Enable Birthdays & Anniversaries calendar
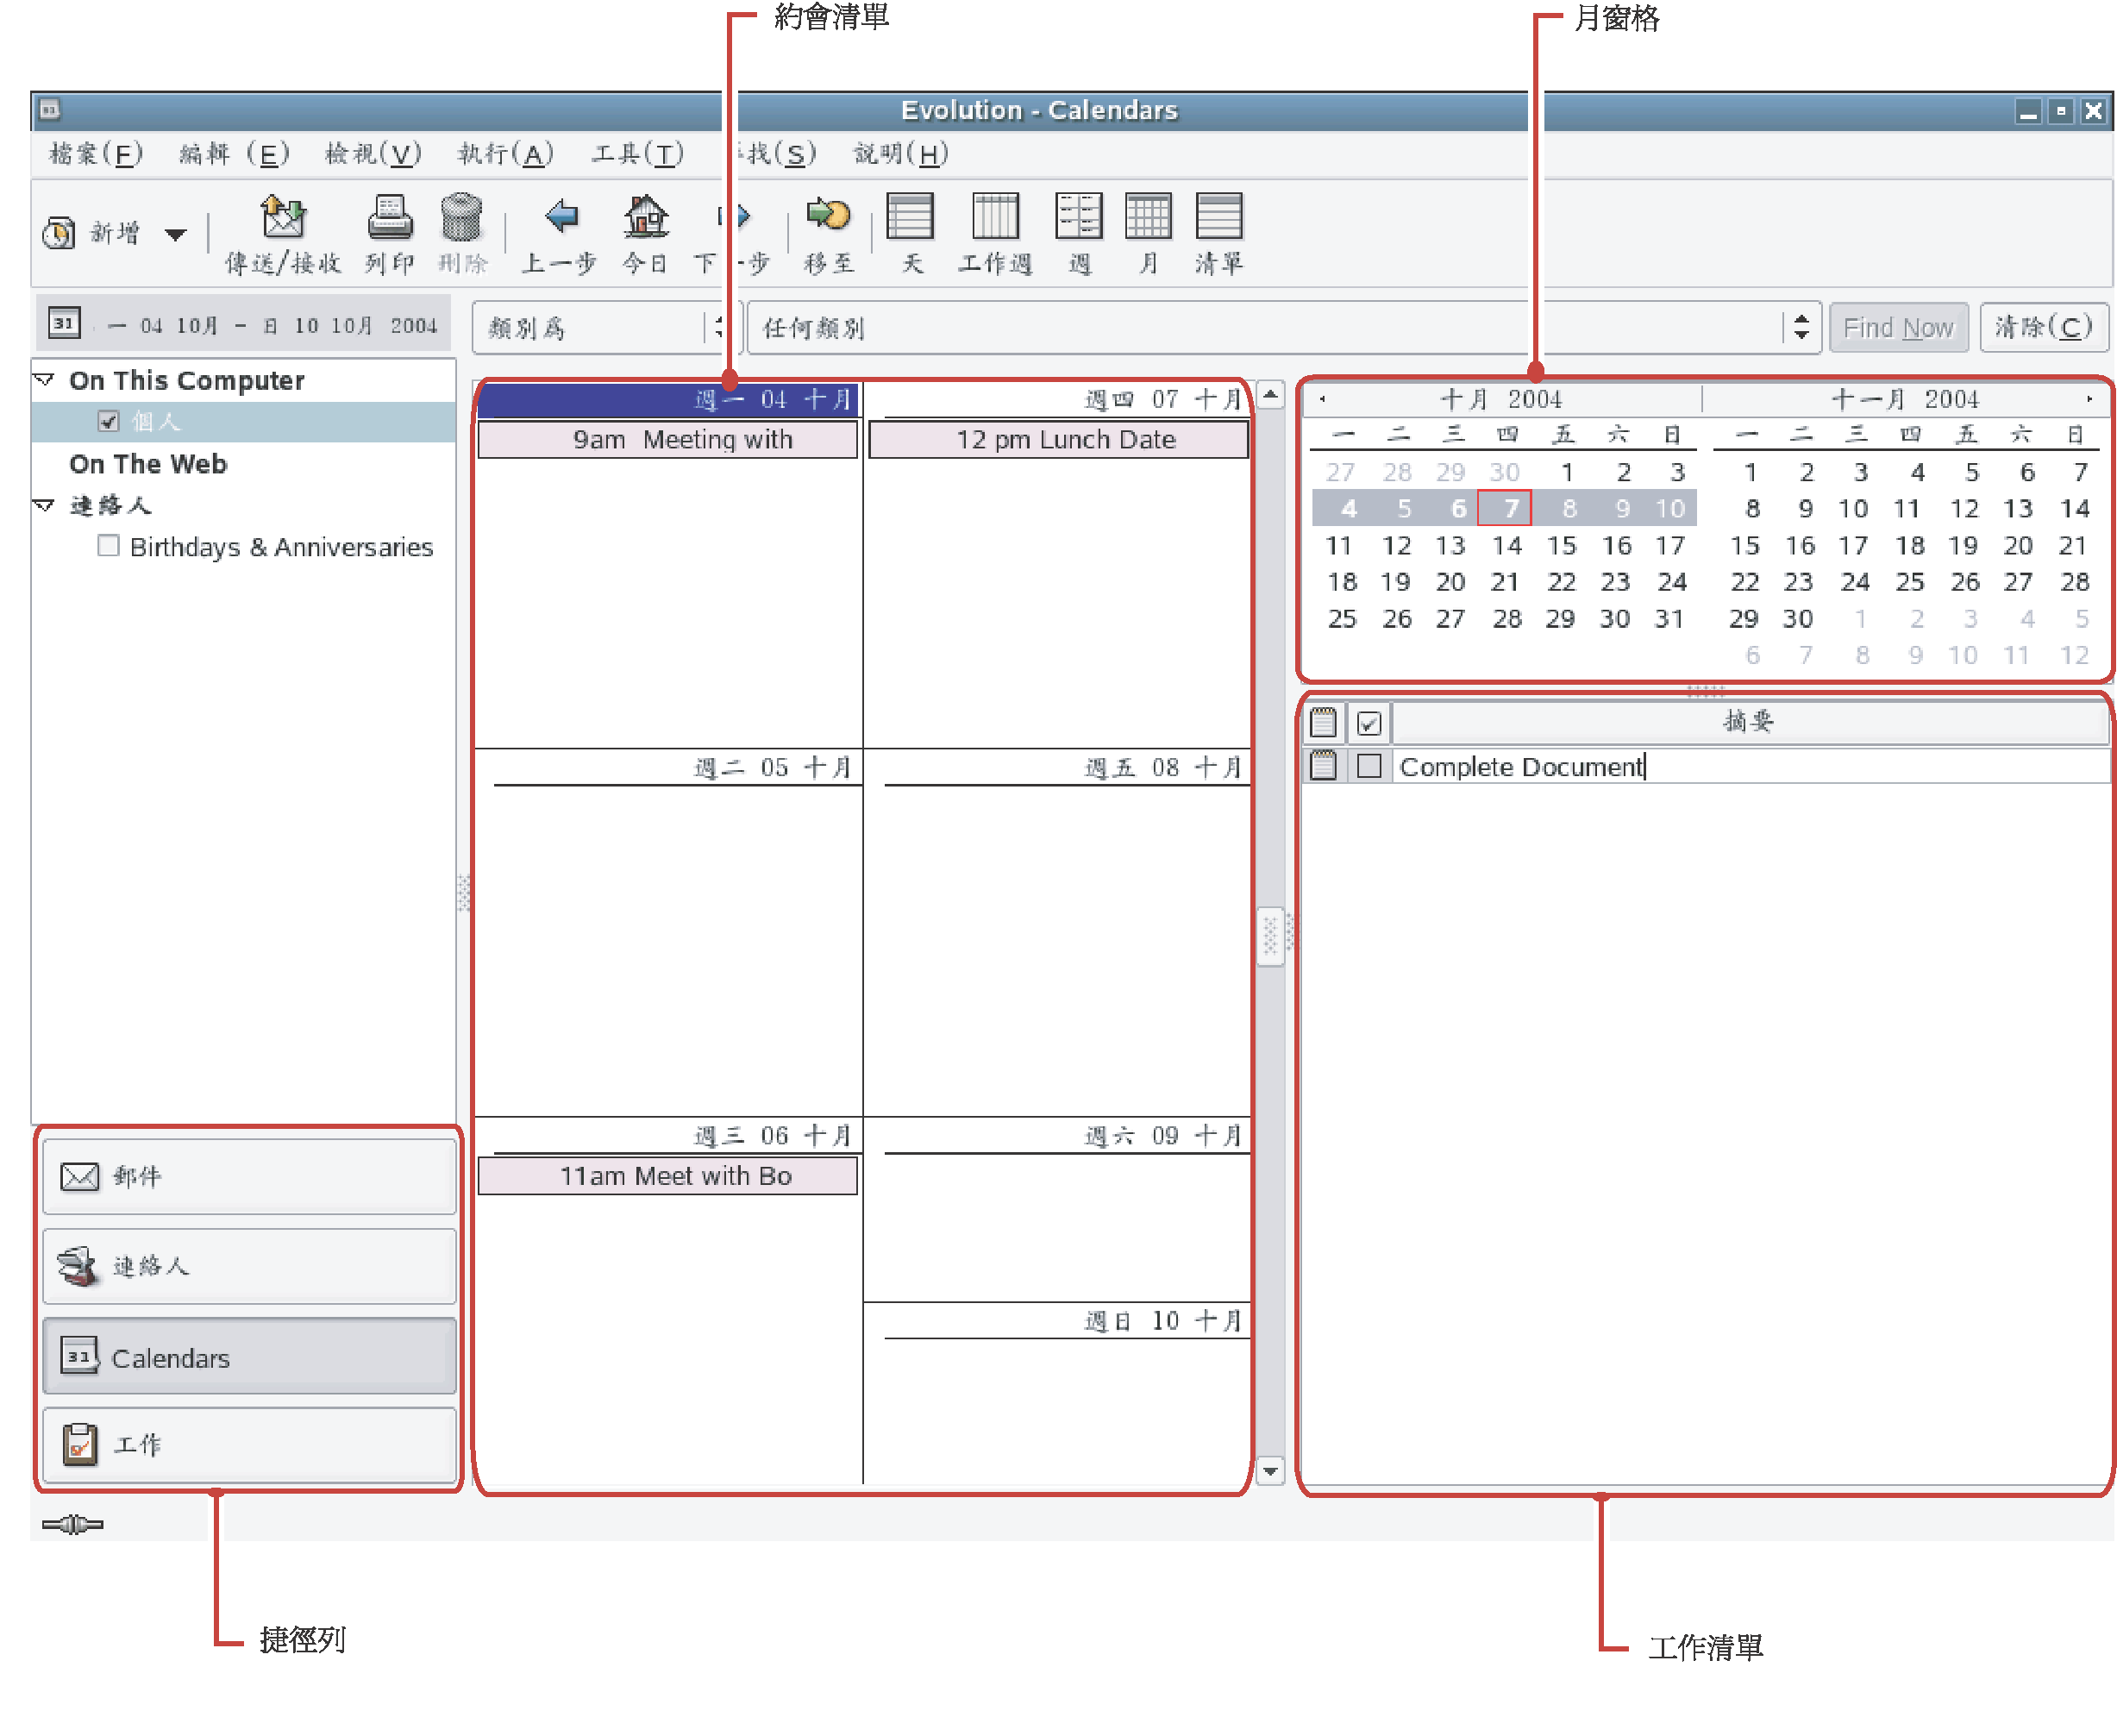This screenshot has width=2117, height=1736. click(108, 546)
